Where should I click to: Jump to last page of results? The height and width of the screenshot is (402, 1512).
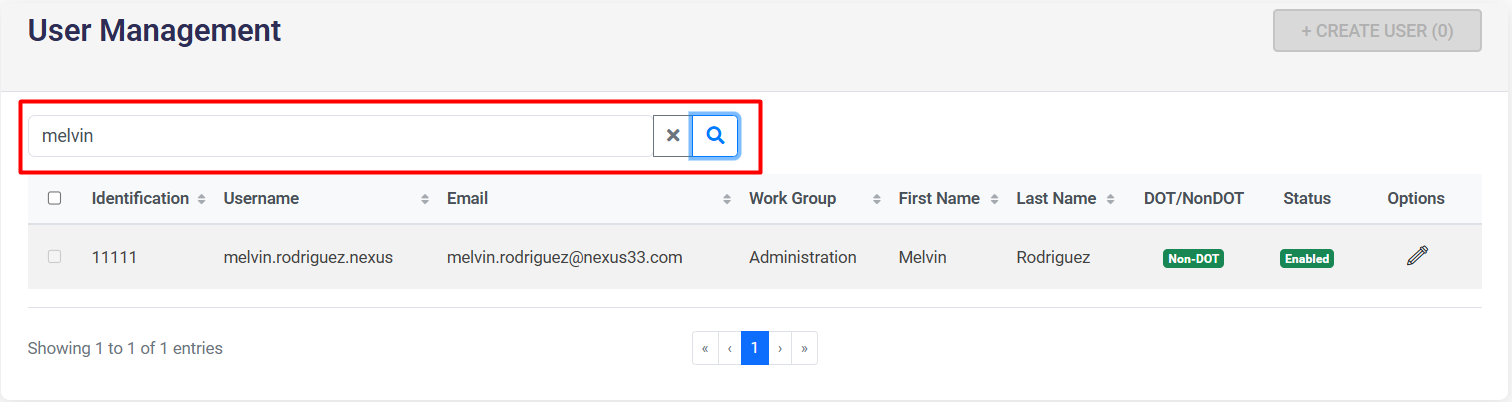(x=804, y=348)
